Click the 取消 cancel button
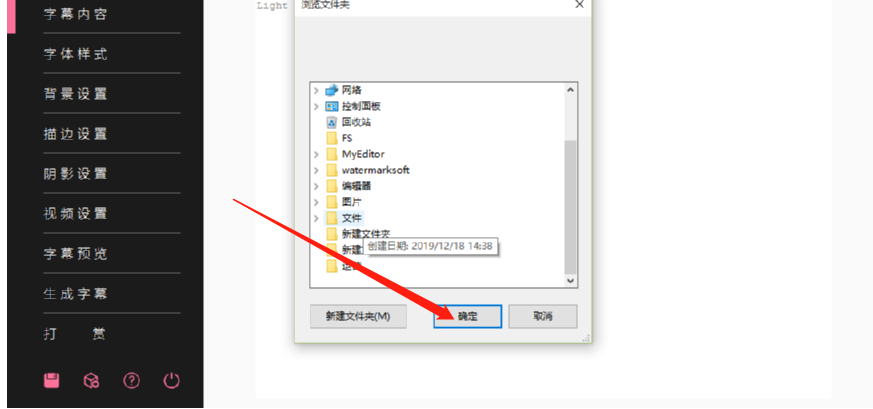This screenshot has width=873, height=409. pos(543,316)
